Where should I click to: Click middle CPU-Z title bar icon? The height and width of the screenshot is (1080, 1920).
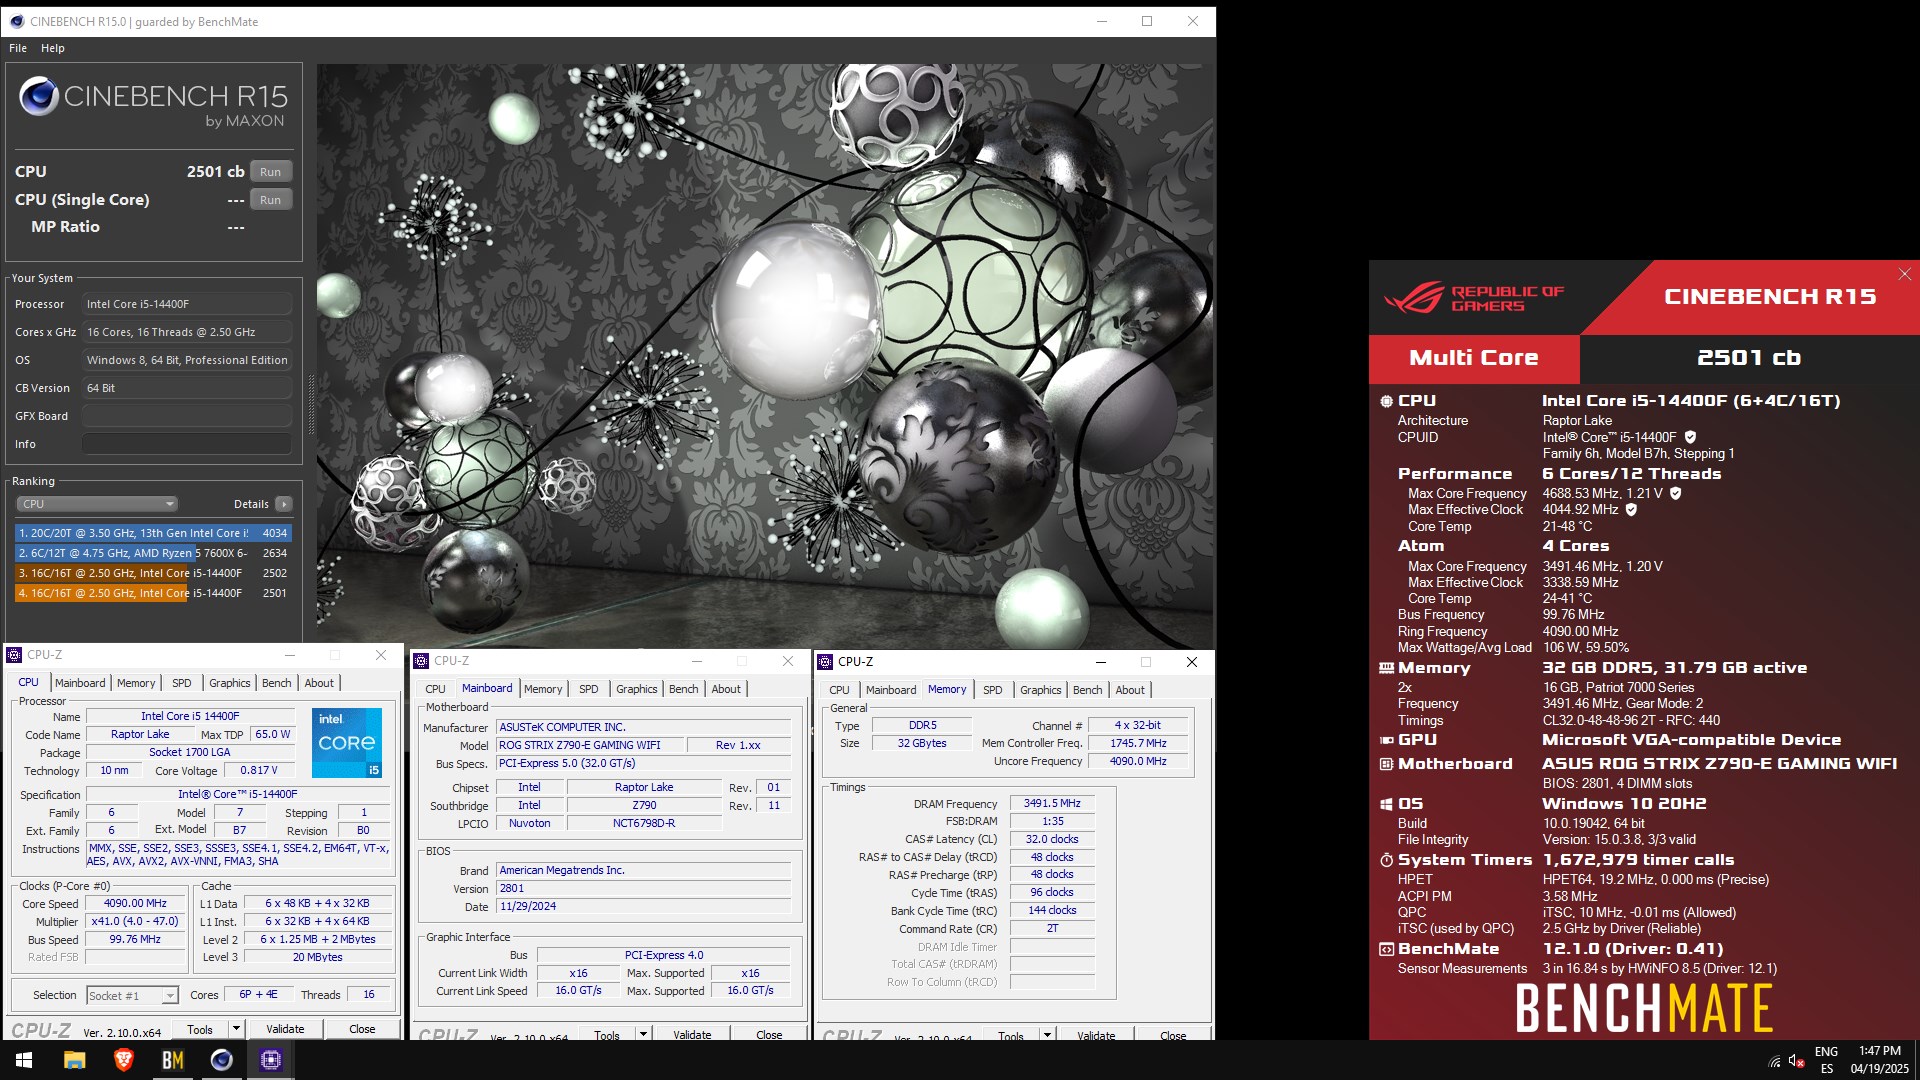tap(421, 661)
